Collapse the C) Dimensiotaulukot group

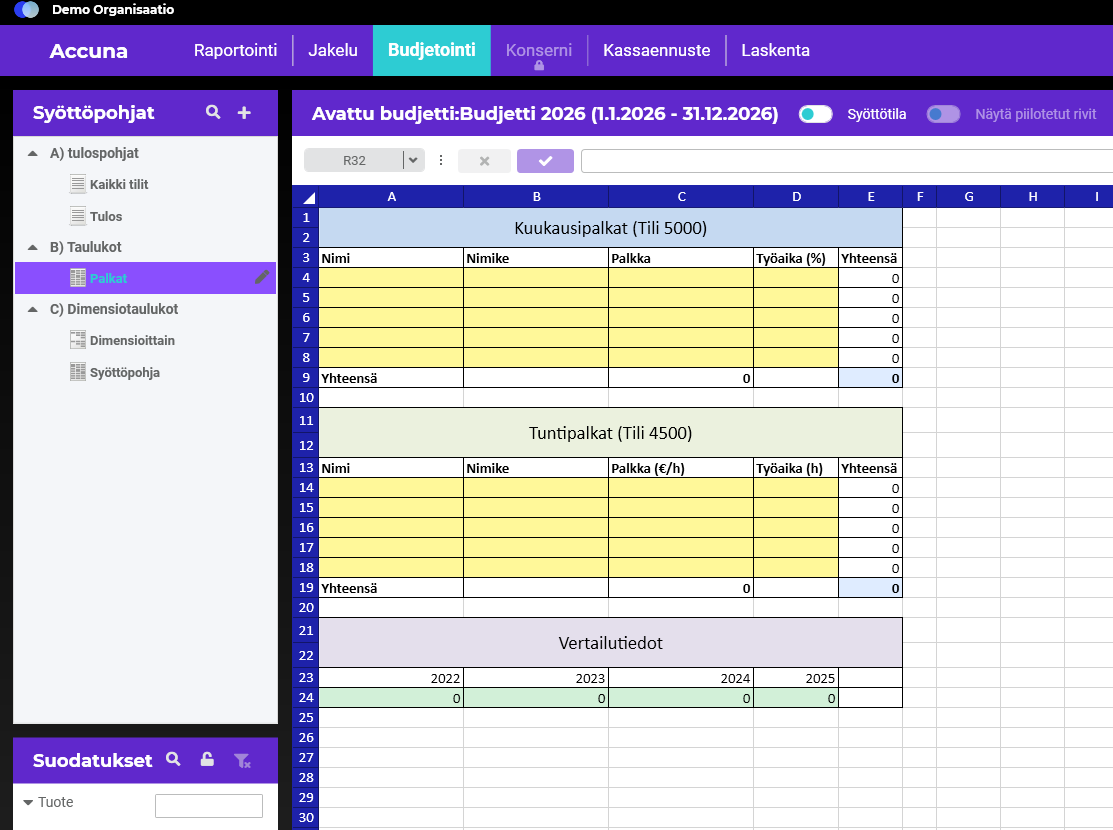33,310
